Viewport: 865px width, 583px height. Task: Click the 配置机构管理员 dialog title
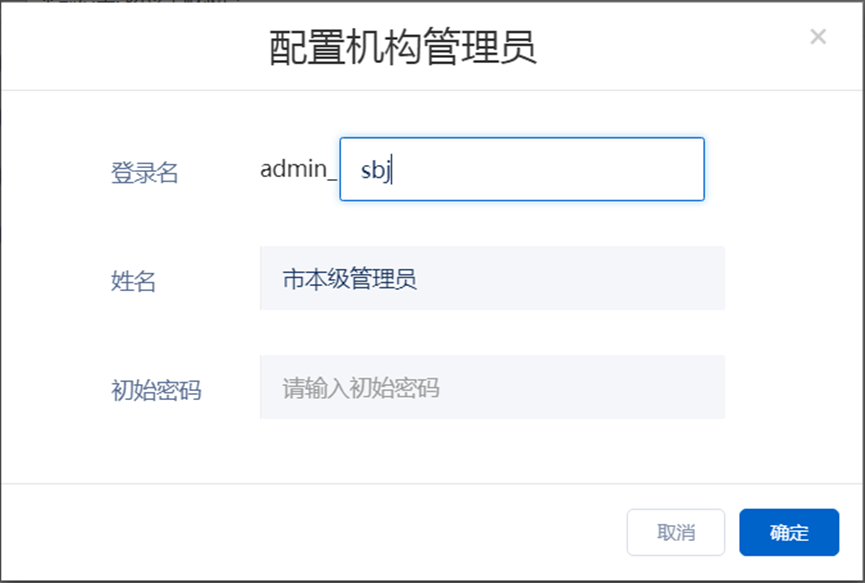pos(402,47)
